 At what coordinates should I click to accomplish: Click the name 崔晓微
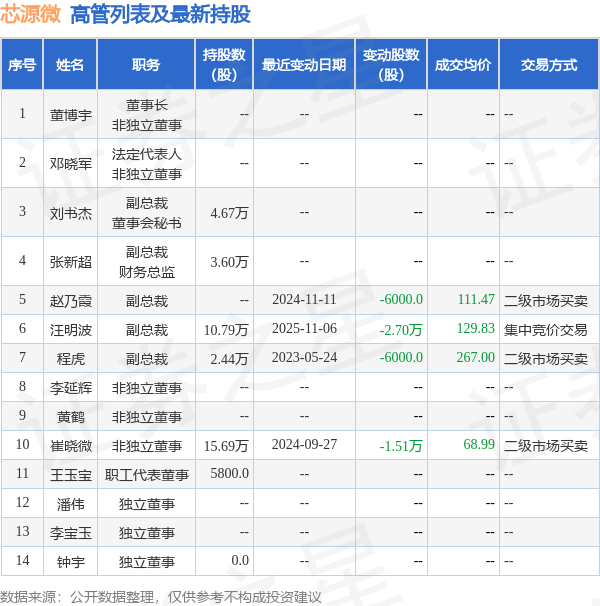[x=71, y=446]
